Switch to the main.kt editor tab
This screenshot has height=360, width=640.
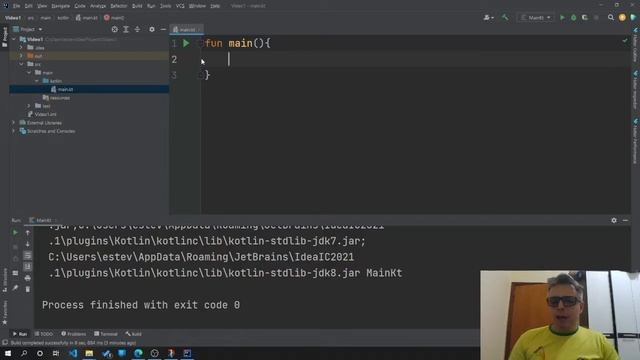(187, 29)
